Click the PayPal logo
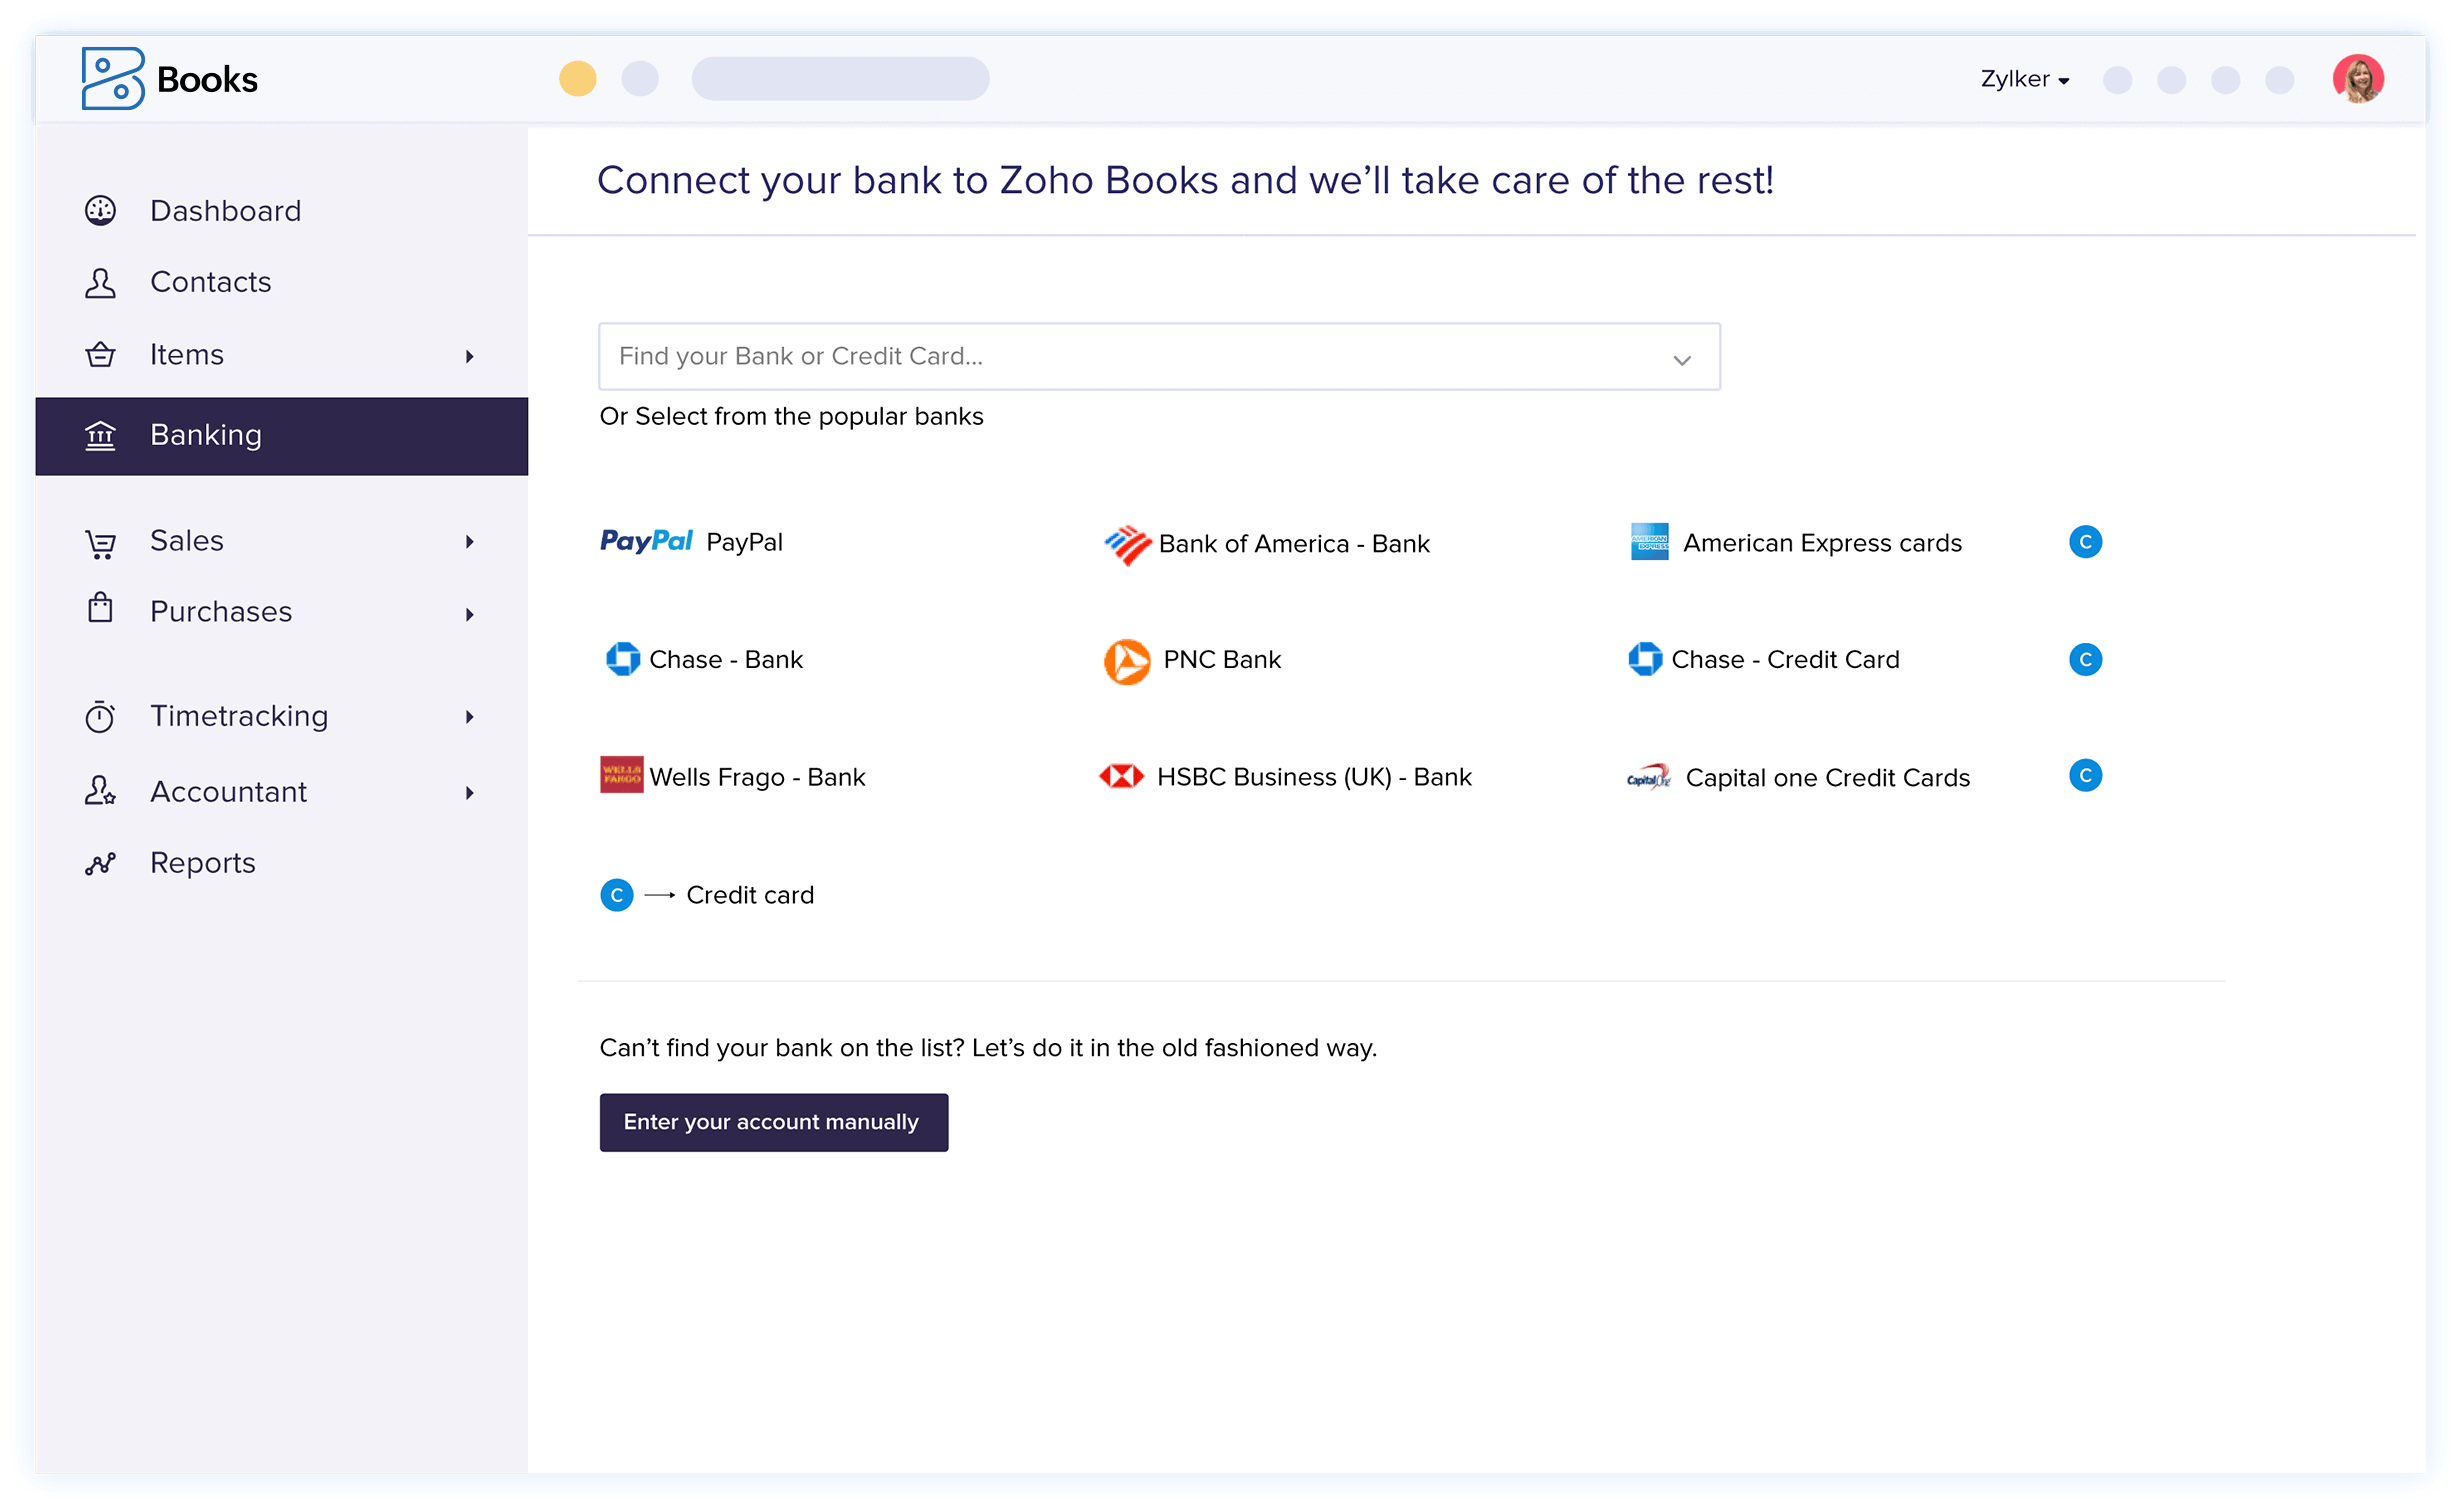2462x1509 pixels. pyautogui.click(x=646, y=541)
